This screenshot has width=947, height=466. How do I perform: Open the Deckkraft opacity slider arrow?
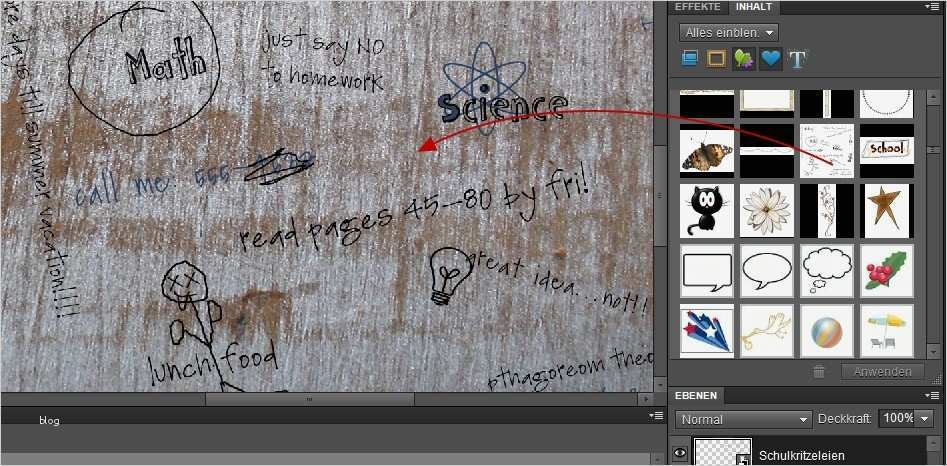(x=926, y=419)
